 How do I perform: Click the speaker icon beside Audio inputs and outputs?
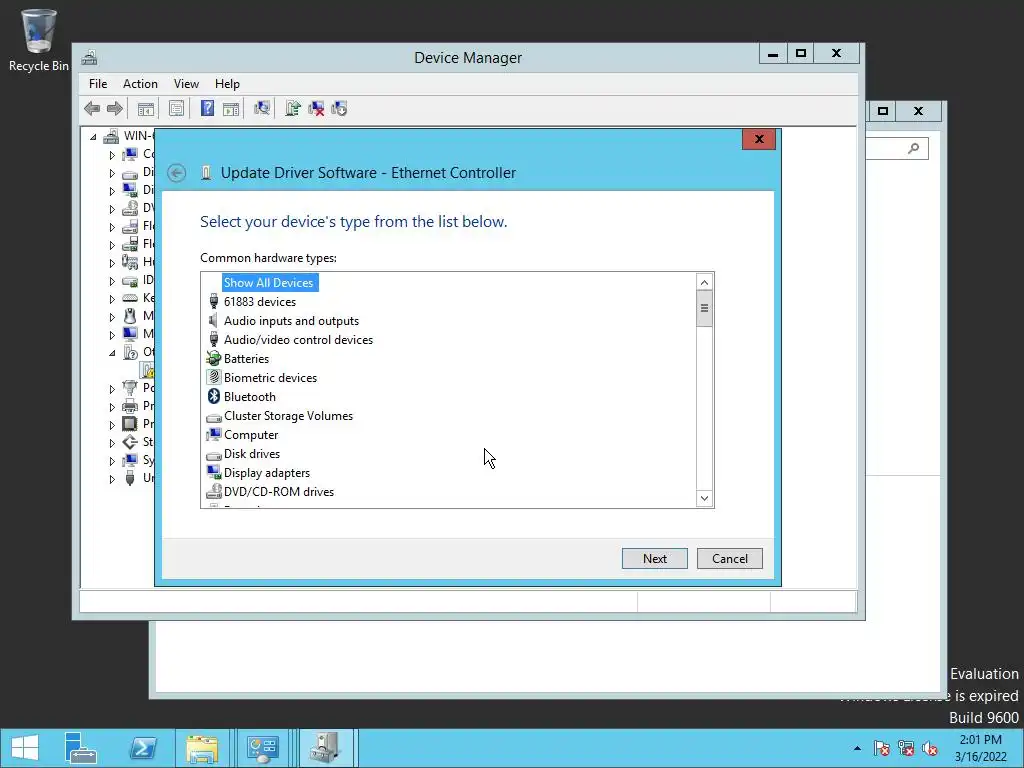pos(213,321)
